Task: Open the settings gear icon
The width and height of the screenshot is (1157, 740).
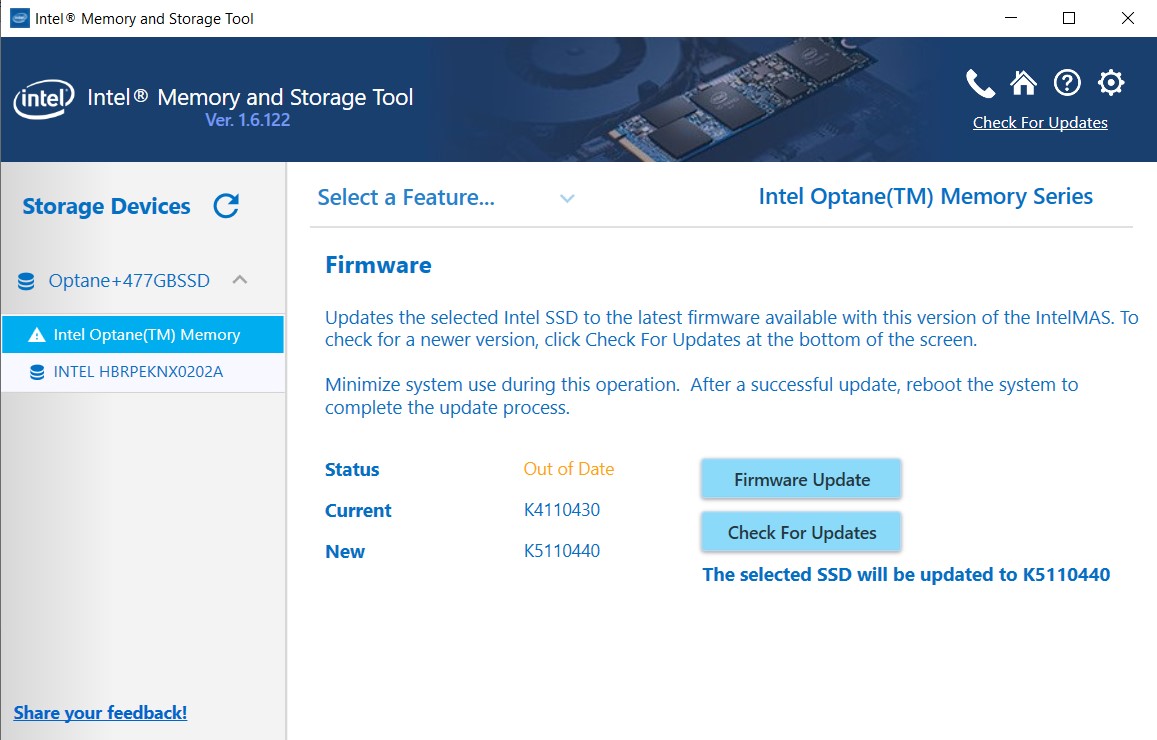Action: (1111, 84)
